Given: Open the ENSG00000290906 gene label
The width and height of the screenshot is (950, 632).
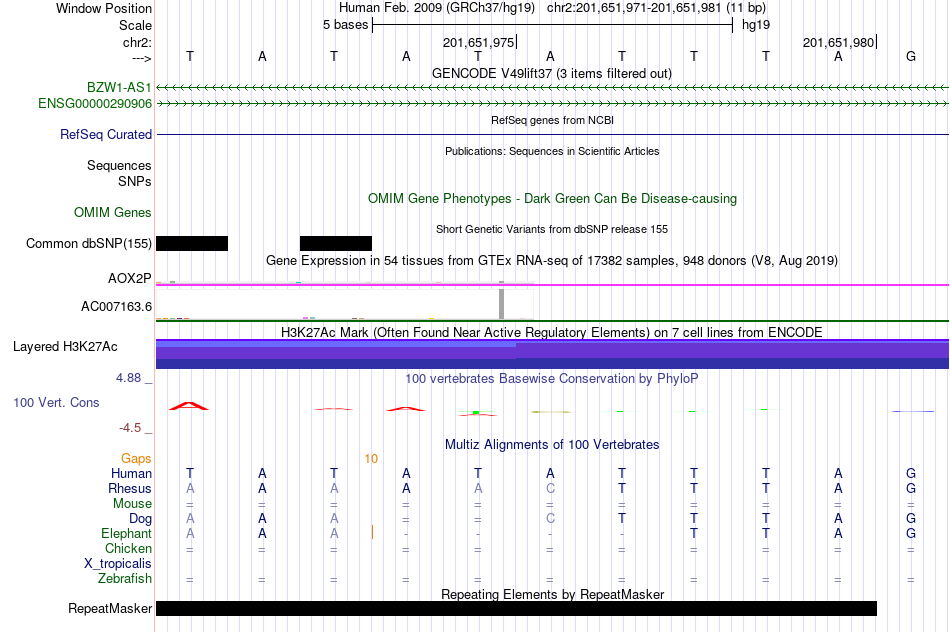Looking at the screenshot, I should coord(95,104).
